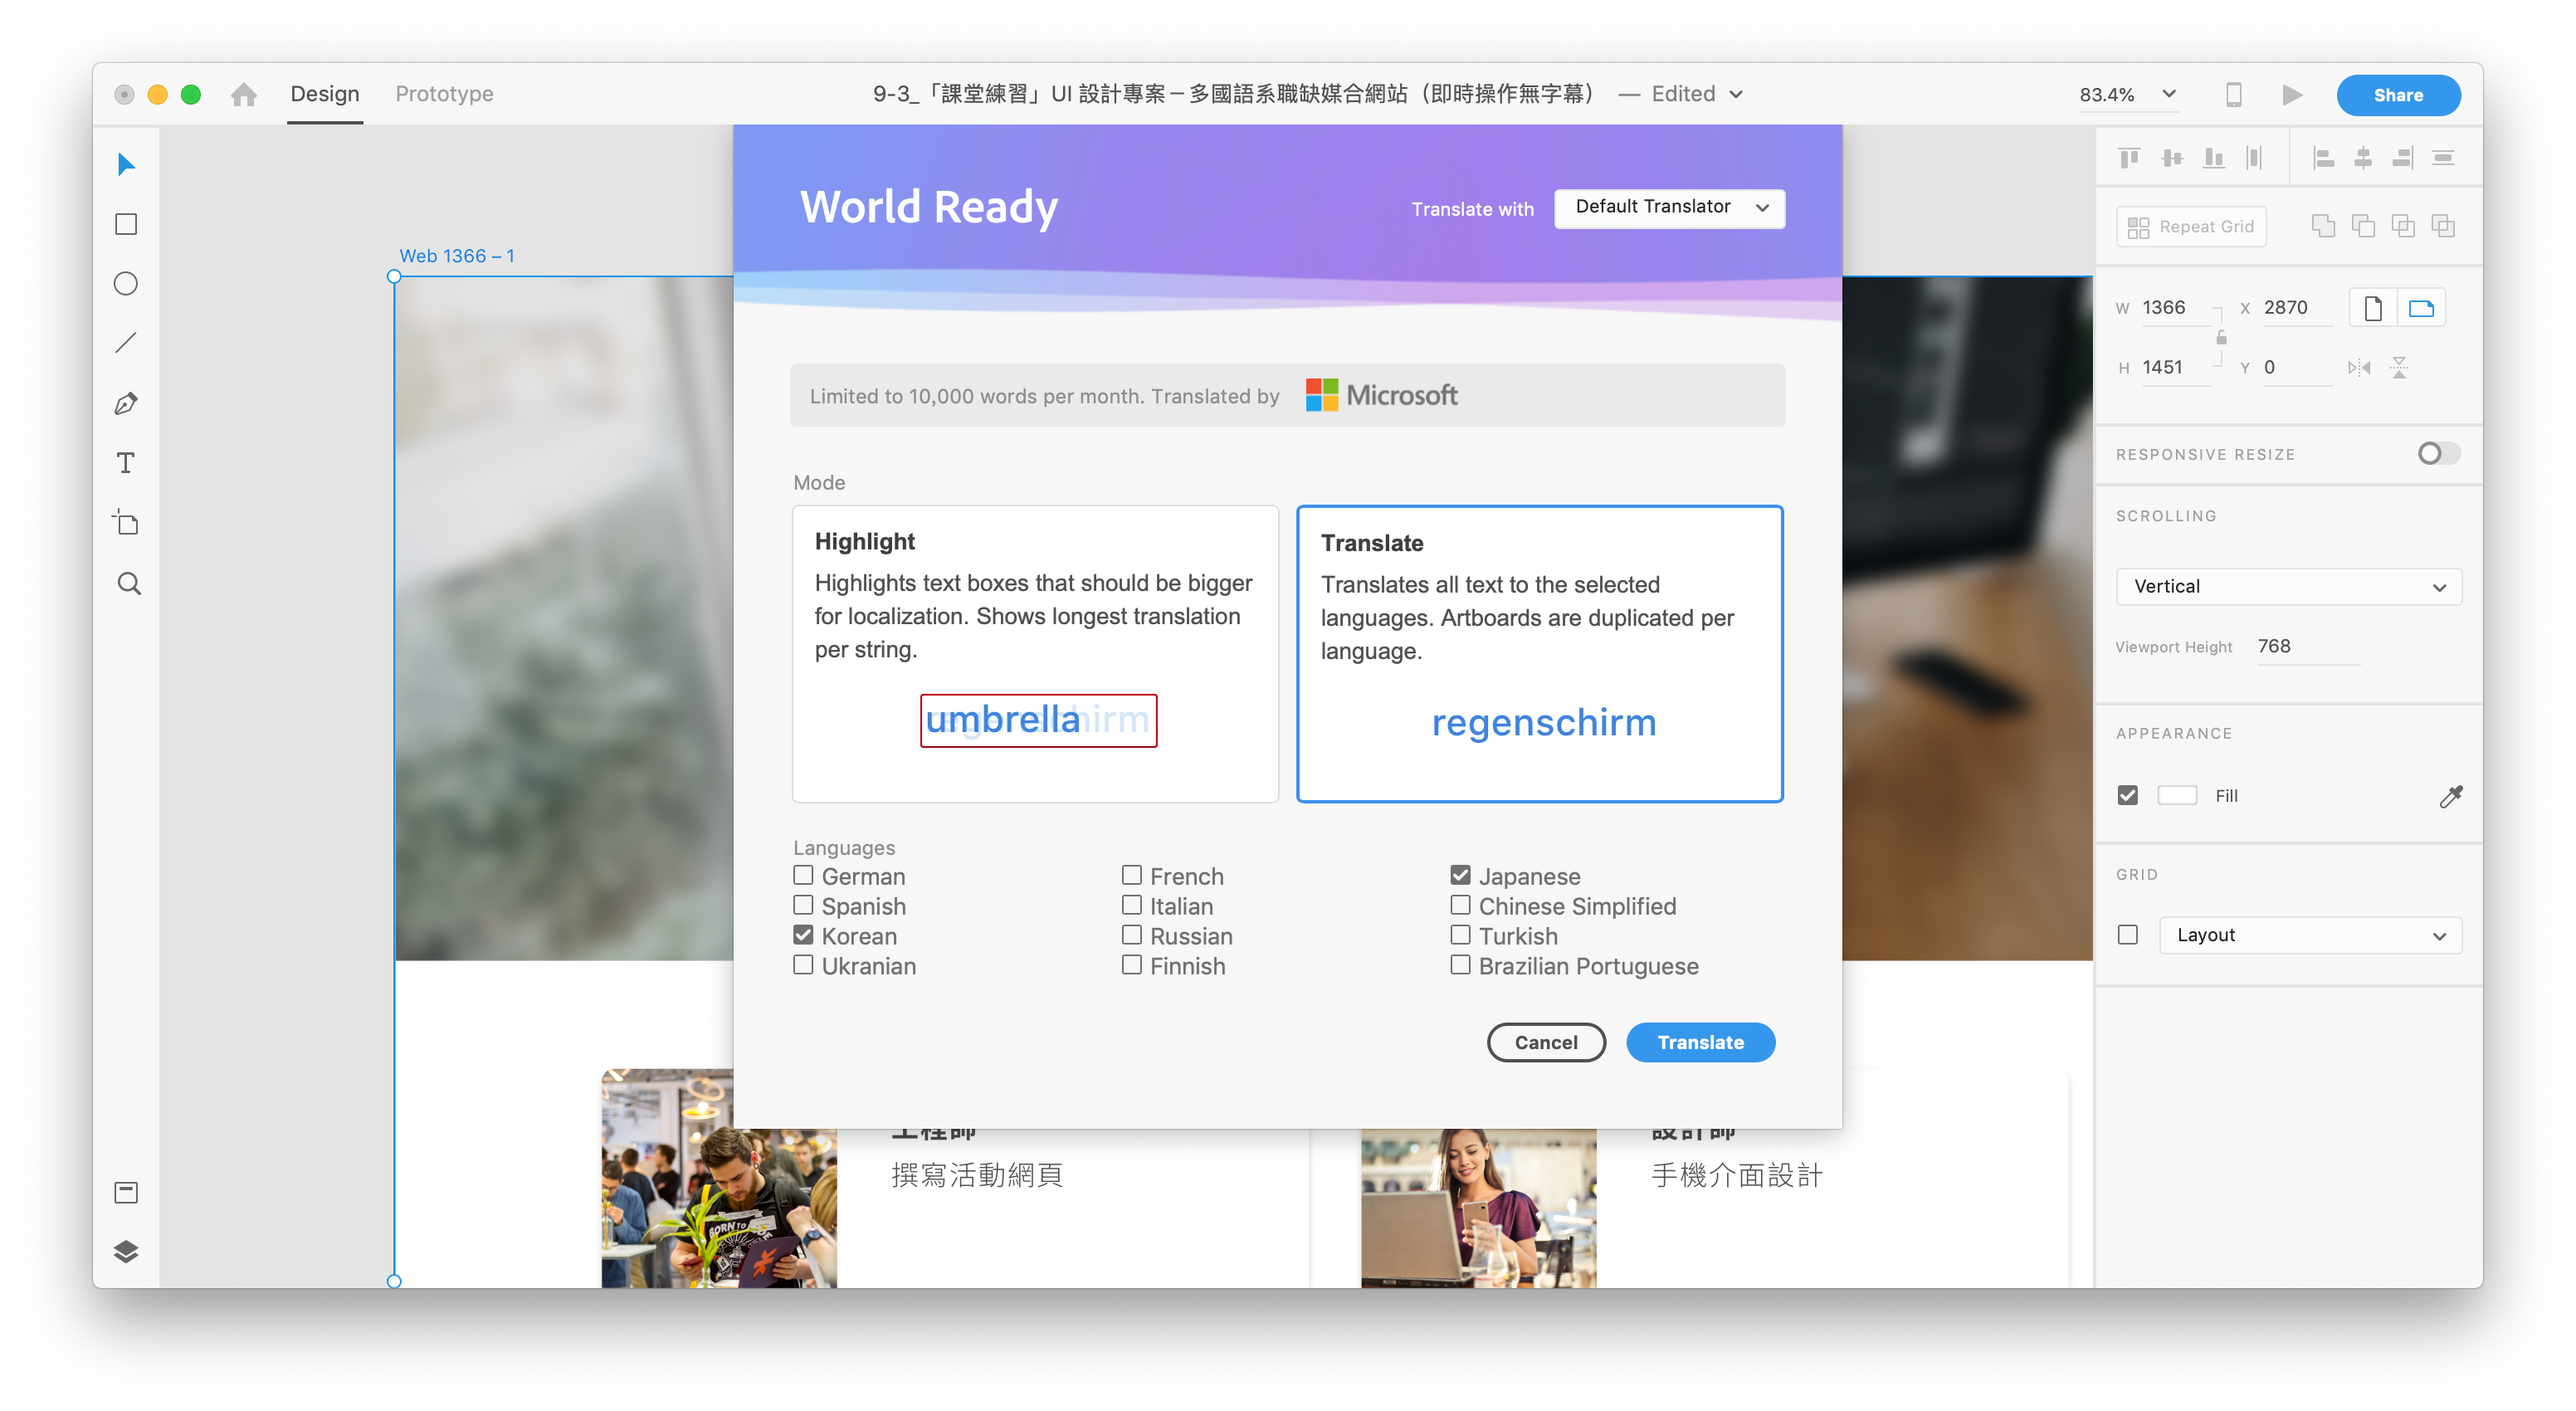Open the Layers panel icon

[x=126, y=1252]
